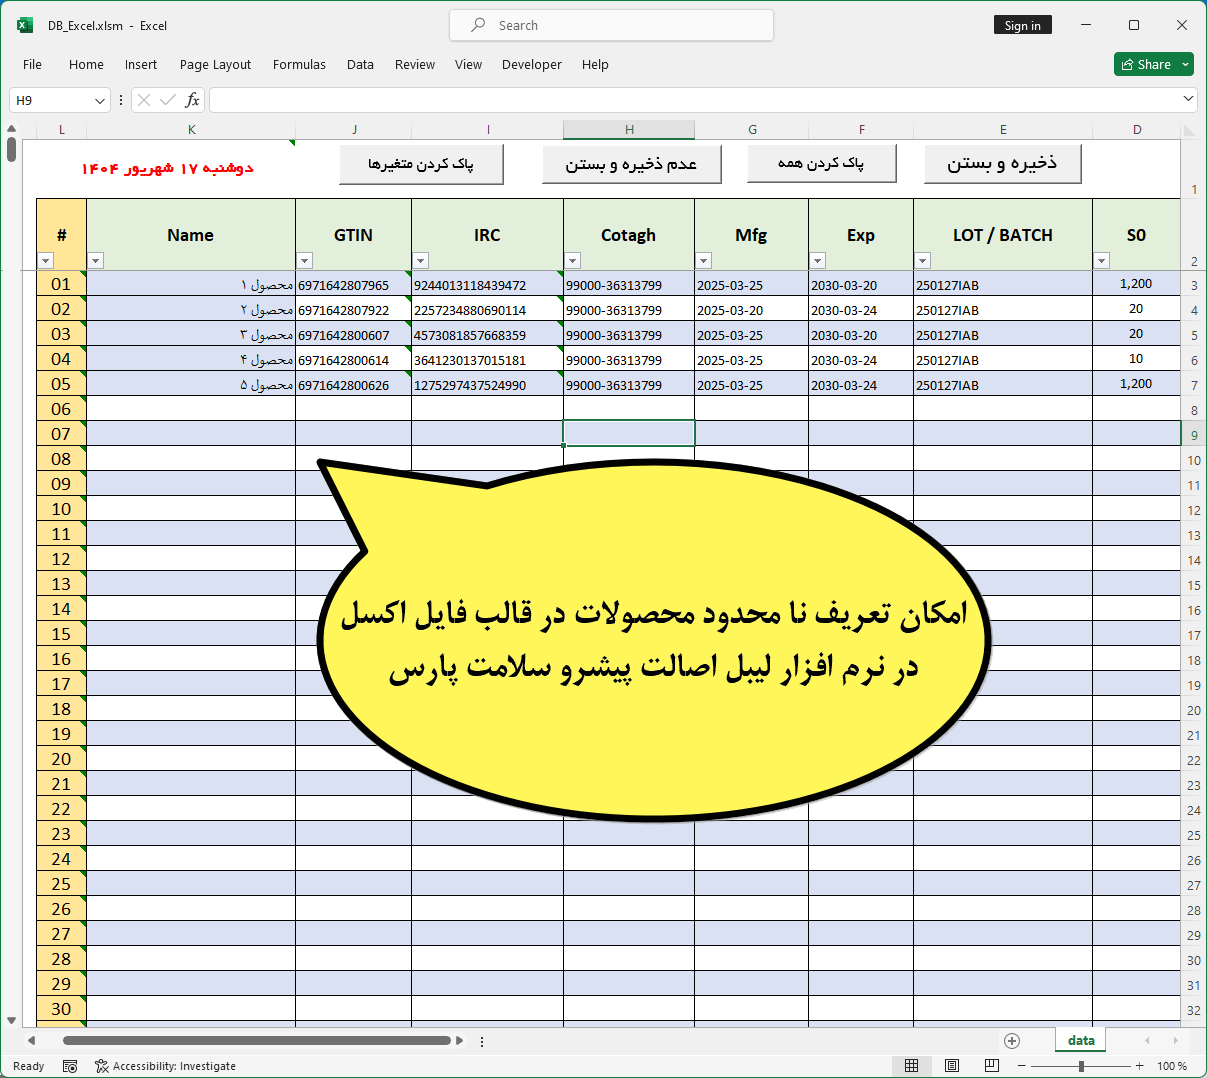Open Accessibility: Investigate checker
The height and width of the screenshot is (1078, 1207).
click(165, 1066)
